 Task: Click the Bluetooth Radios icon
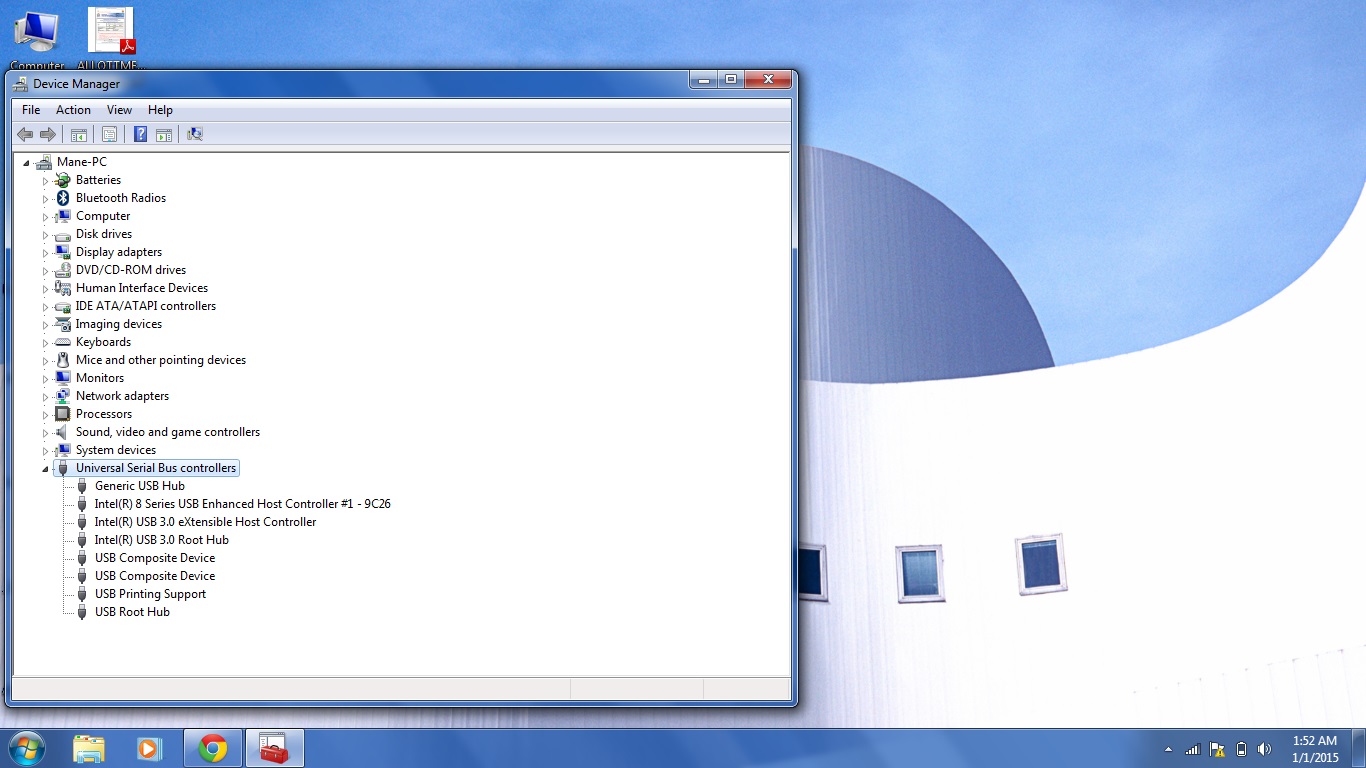63,198
